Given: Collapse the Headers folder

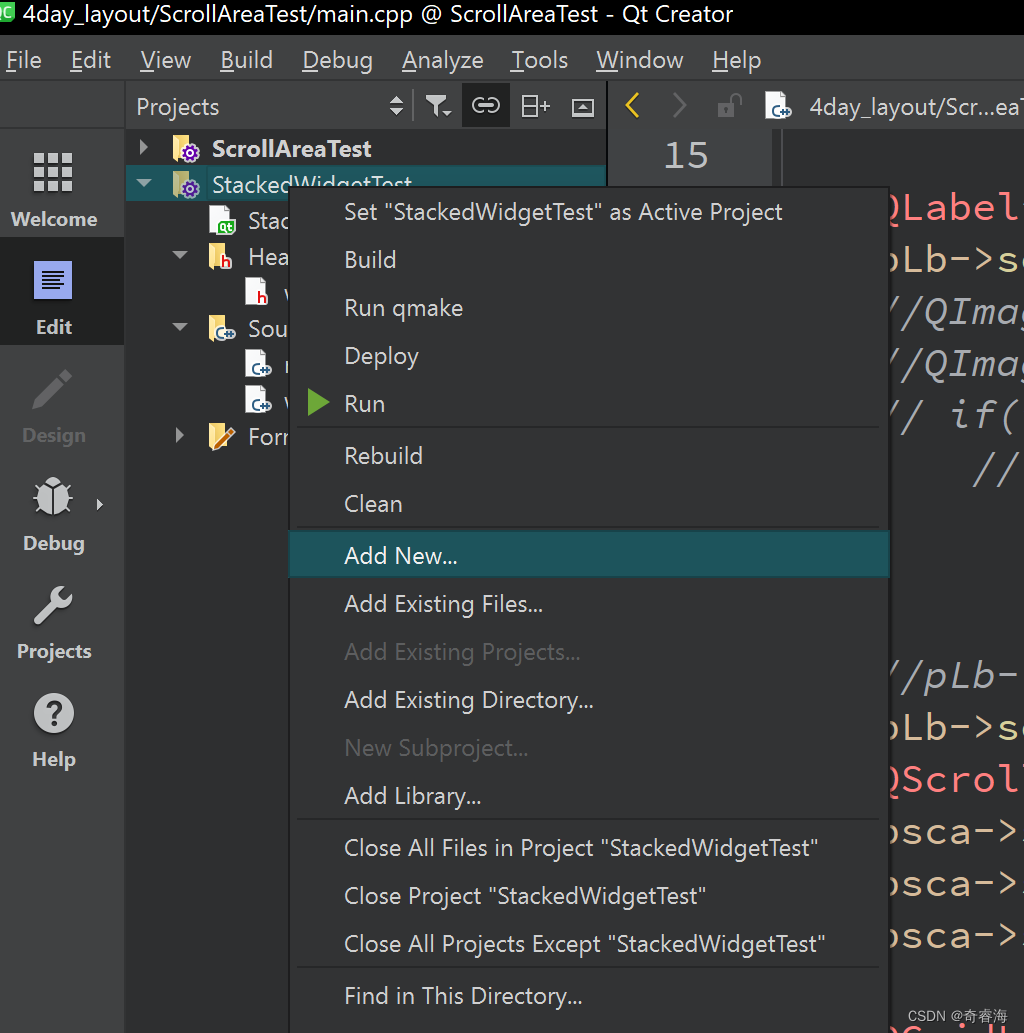Looking at the screenshot, I should tap(179, 255).
